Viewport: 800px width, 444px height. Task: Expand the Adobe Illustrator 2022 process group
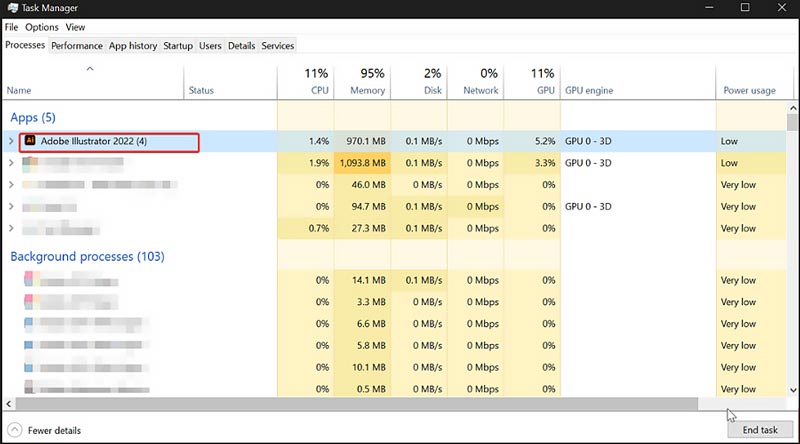11,141
